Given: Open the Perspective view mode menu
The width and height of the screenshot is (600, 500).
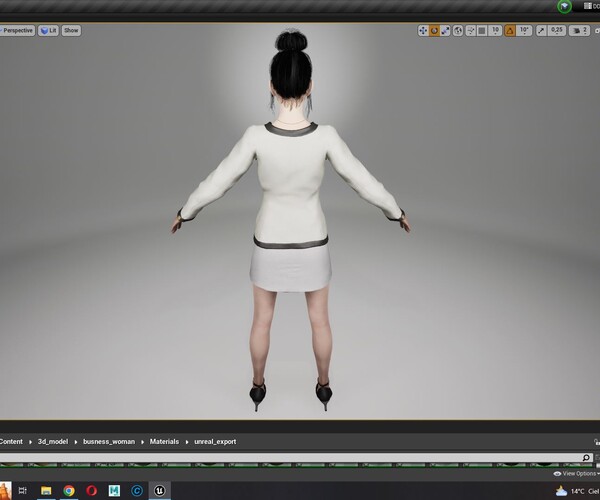Looking at the screenshot, I should 17,31.
